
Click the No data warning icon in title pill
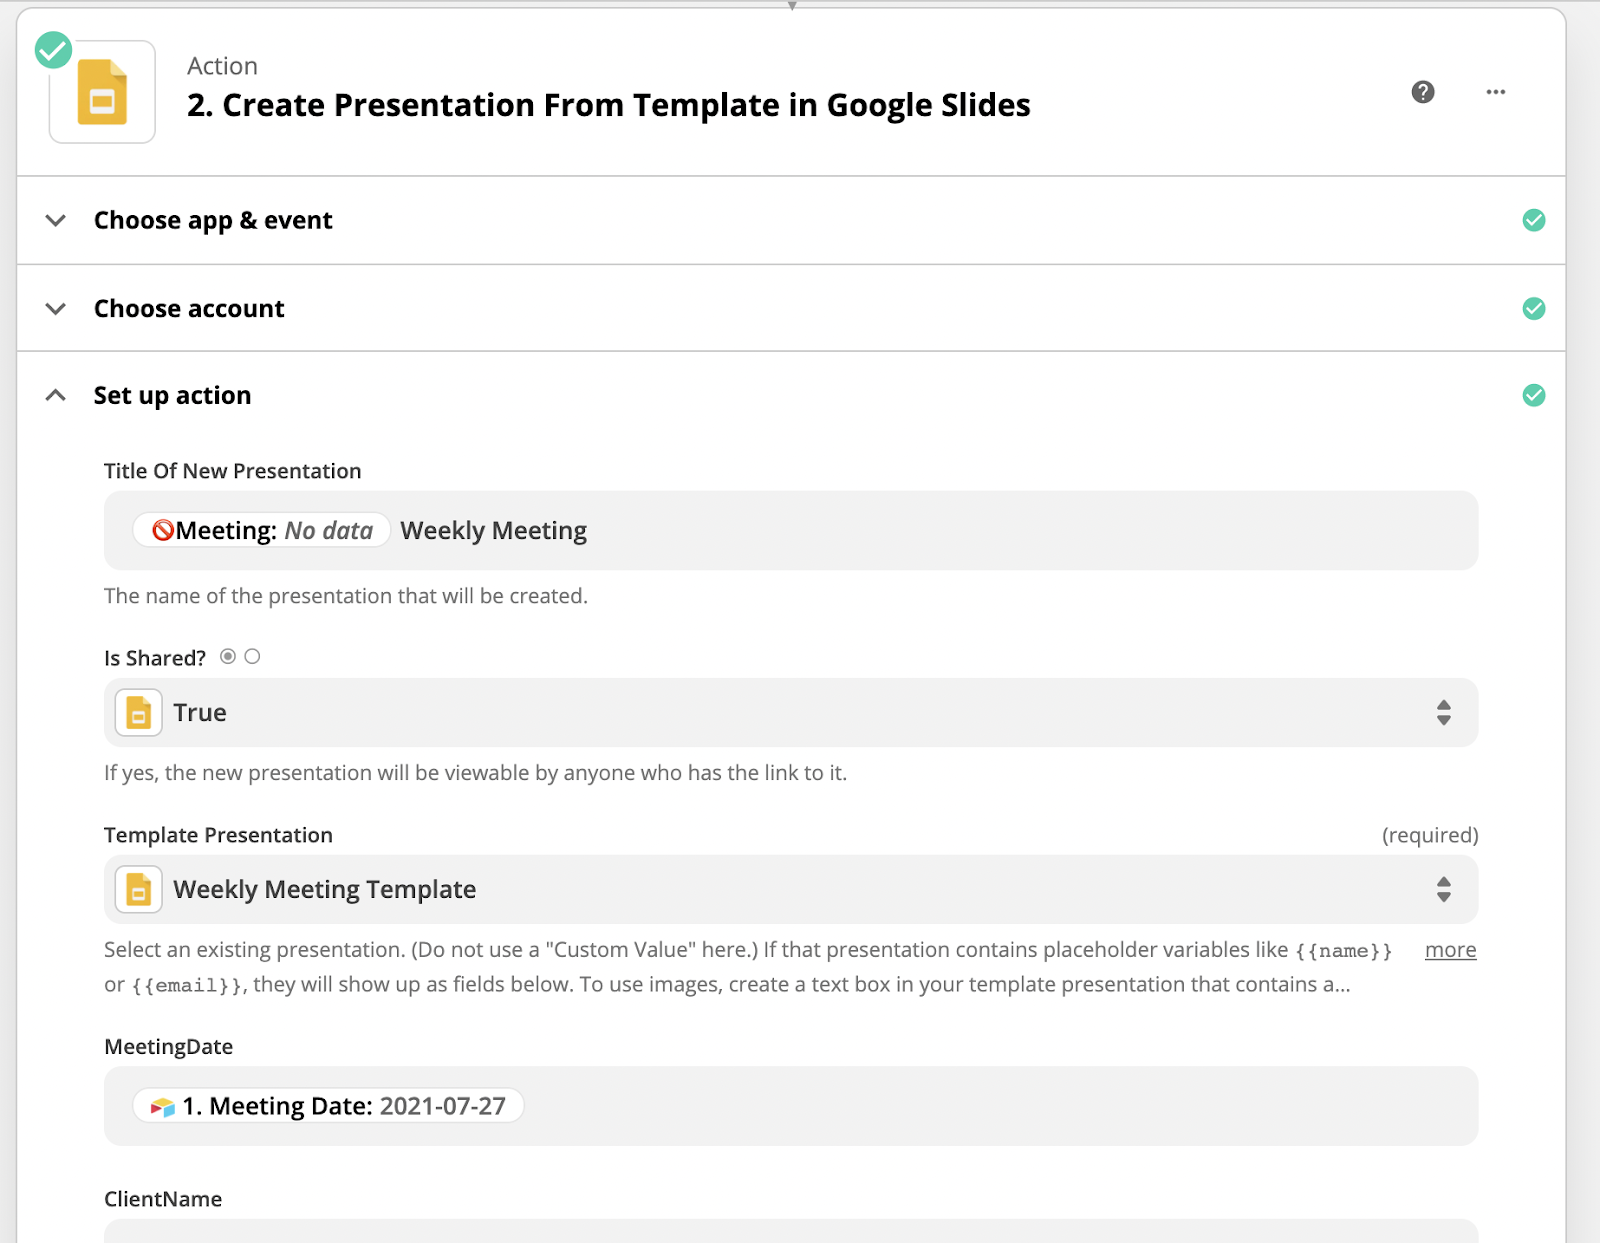(163, 530)
